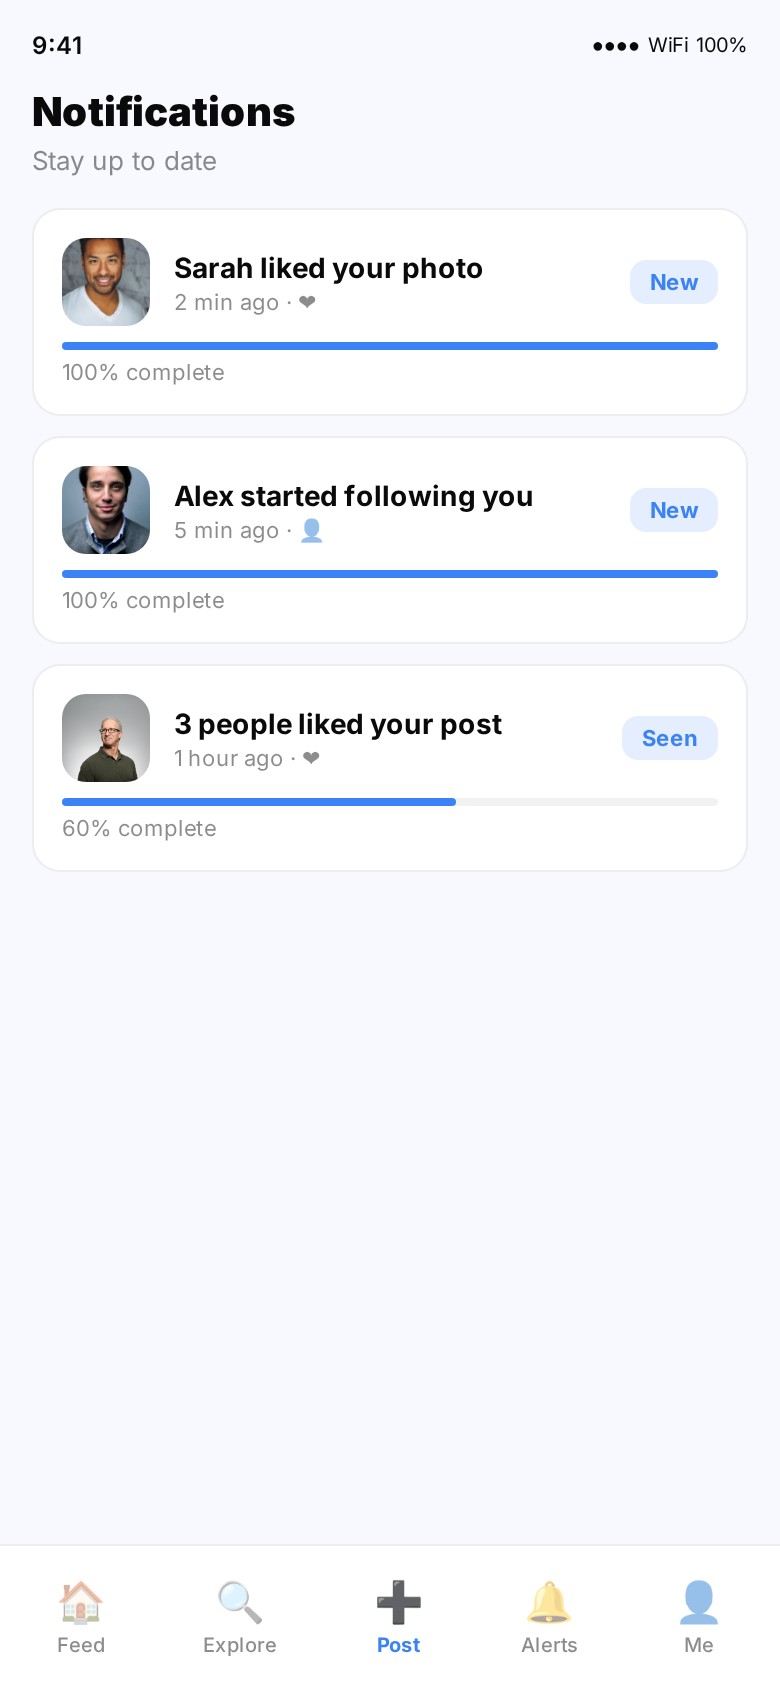Image resolution: width=780 pixels, height=1688 pixels.
Task: Open the Notifications heading
Action: point(163,111)
